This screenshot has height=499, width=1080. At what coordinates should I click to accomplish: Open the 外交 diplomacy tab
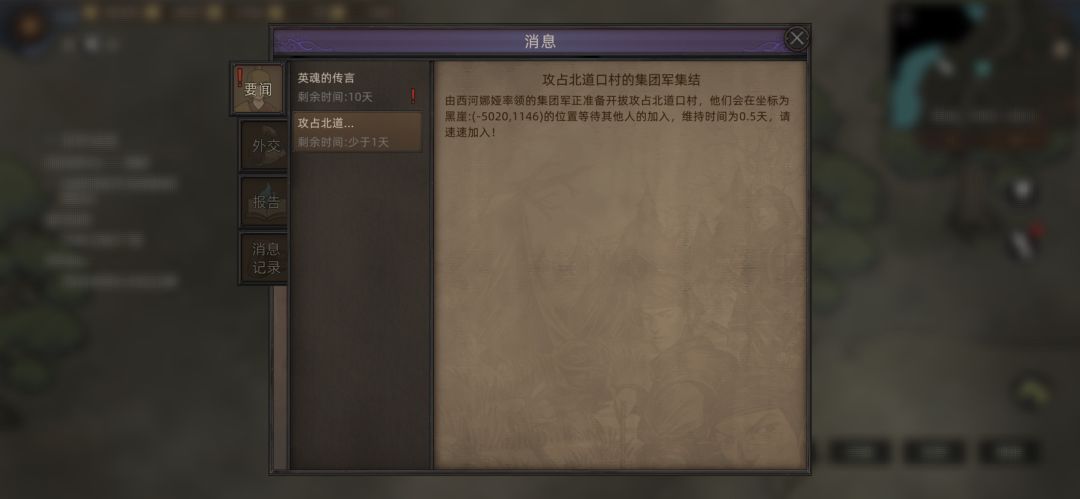(x=265, y=145)
